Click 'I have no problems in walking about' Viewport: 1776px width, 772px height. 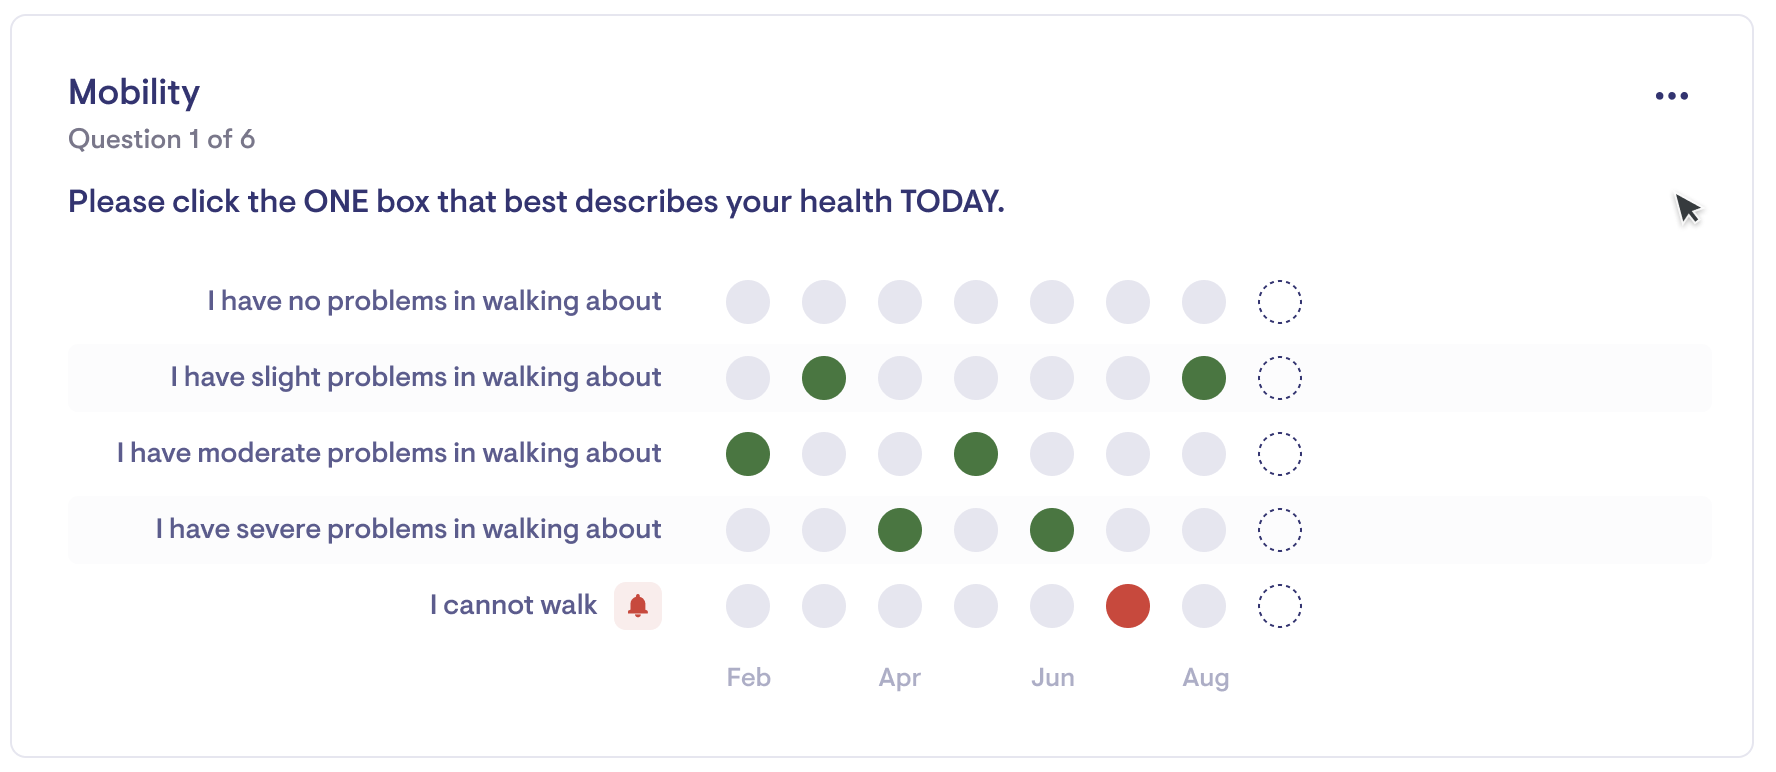point(434,301)
